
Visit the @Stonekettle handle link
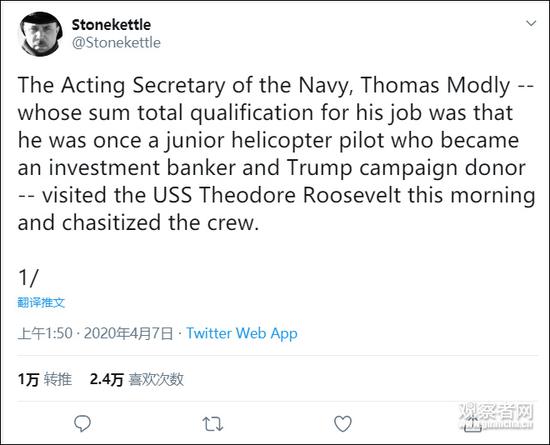116,43
